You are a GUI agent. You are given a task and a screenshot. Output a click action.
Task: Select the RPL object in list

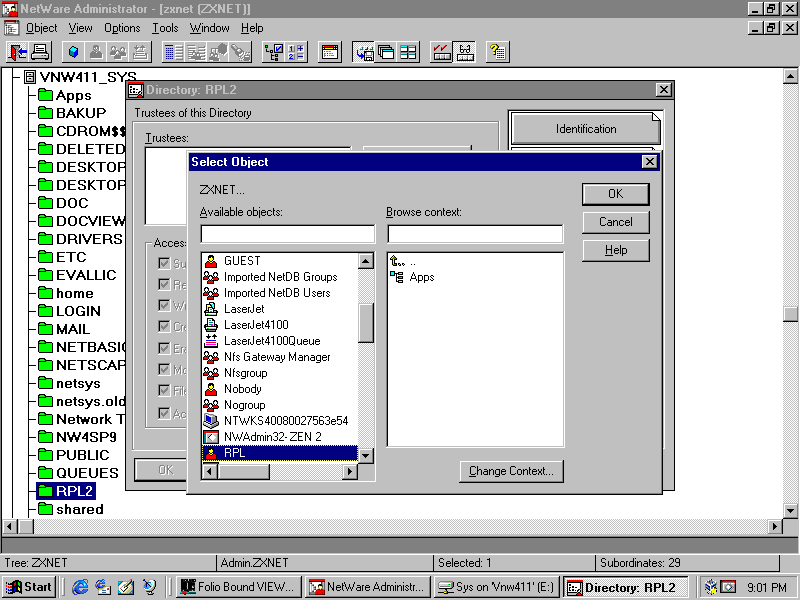(x=280, y=453)
